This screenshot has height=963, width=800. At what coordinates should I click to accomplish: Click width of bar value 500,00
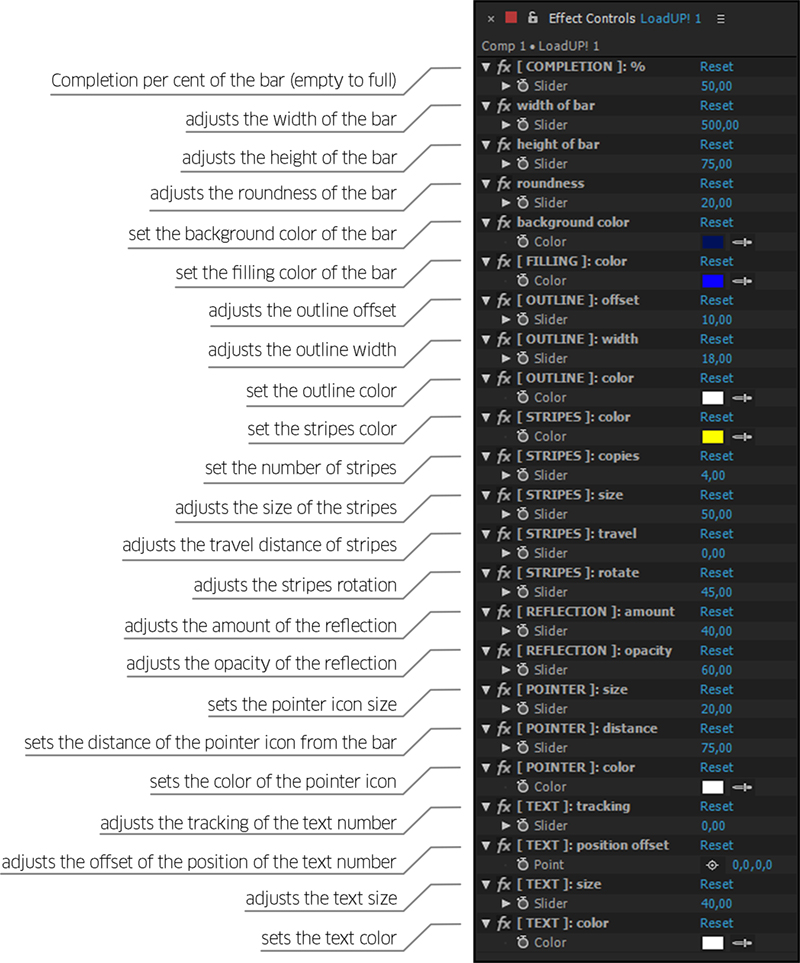[720, 125]
